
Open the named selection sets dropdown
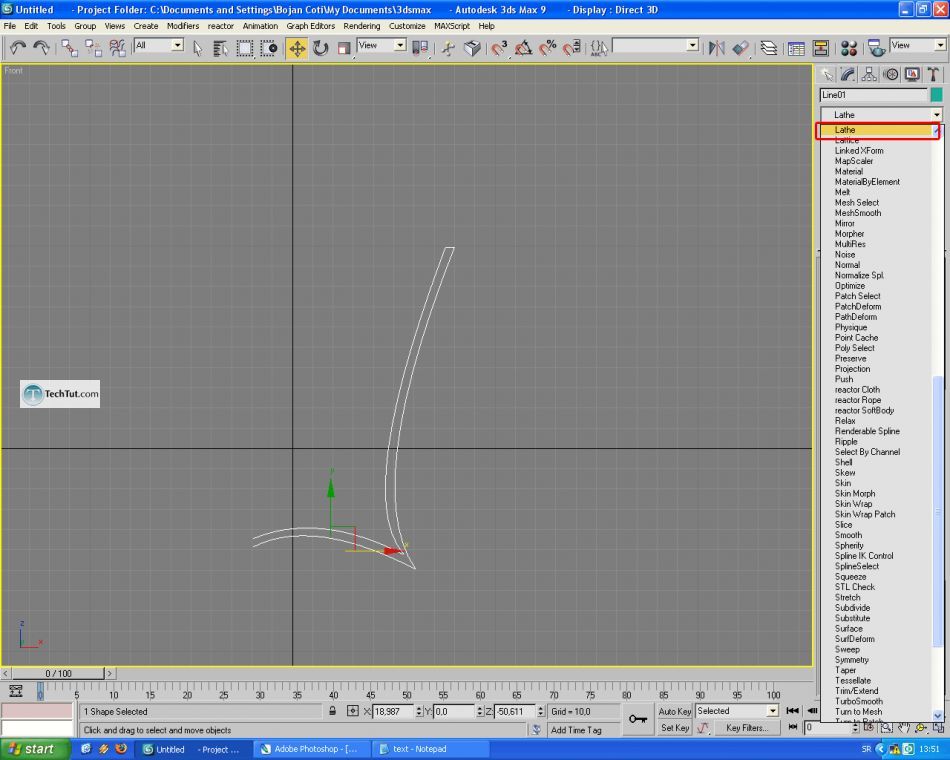[693, 45]
